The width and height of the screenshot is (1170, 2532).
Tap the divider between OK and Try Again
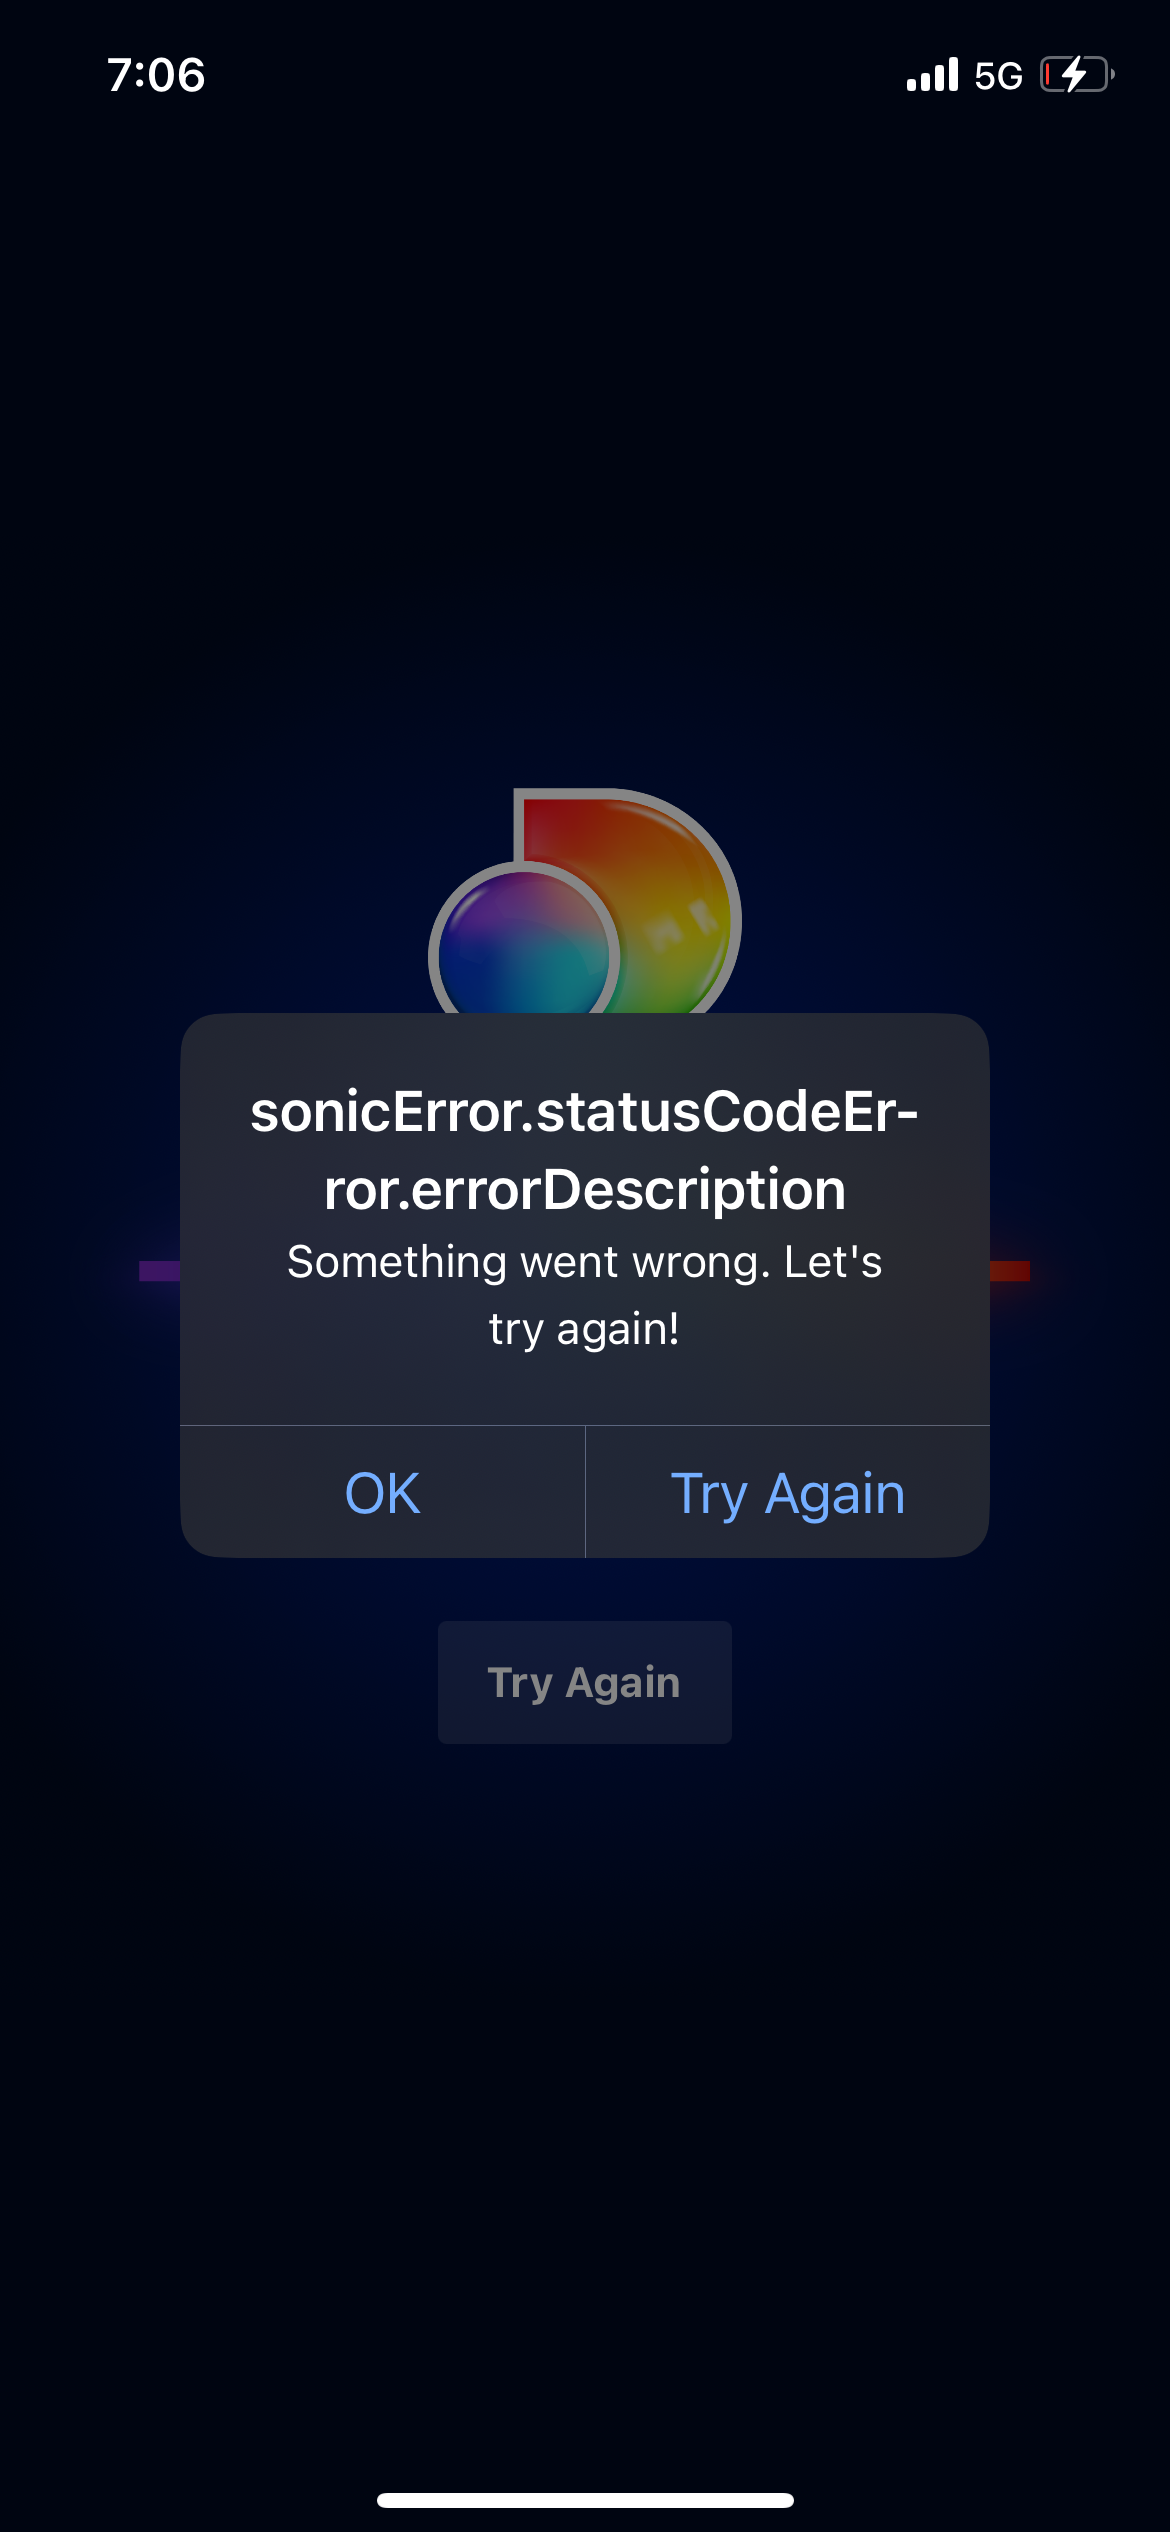pos(585,1491)
